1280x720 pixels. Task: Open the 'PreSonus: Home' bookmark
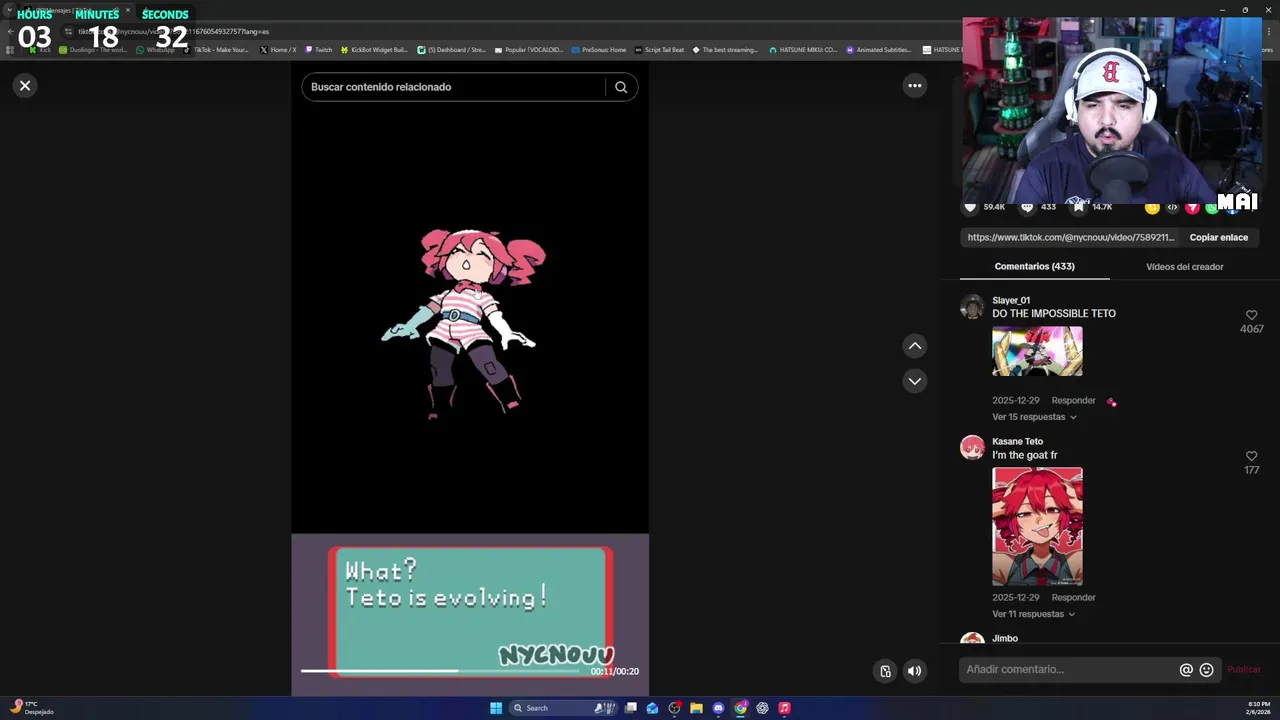pos(598,49)
